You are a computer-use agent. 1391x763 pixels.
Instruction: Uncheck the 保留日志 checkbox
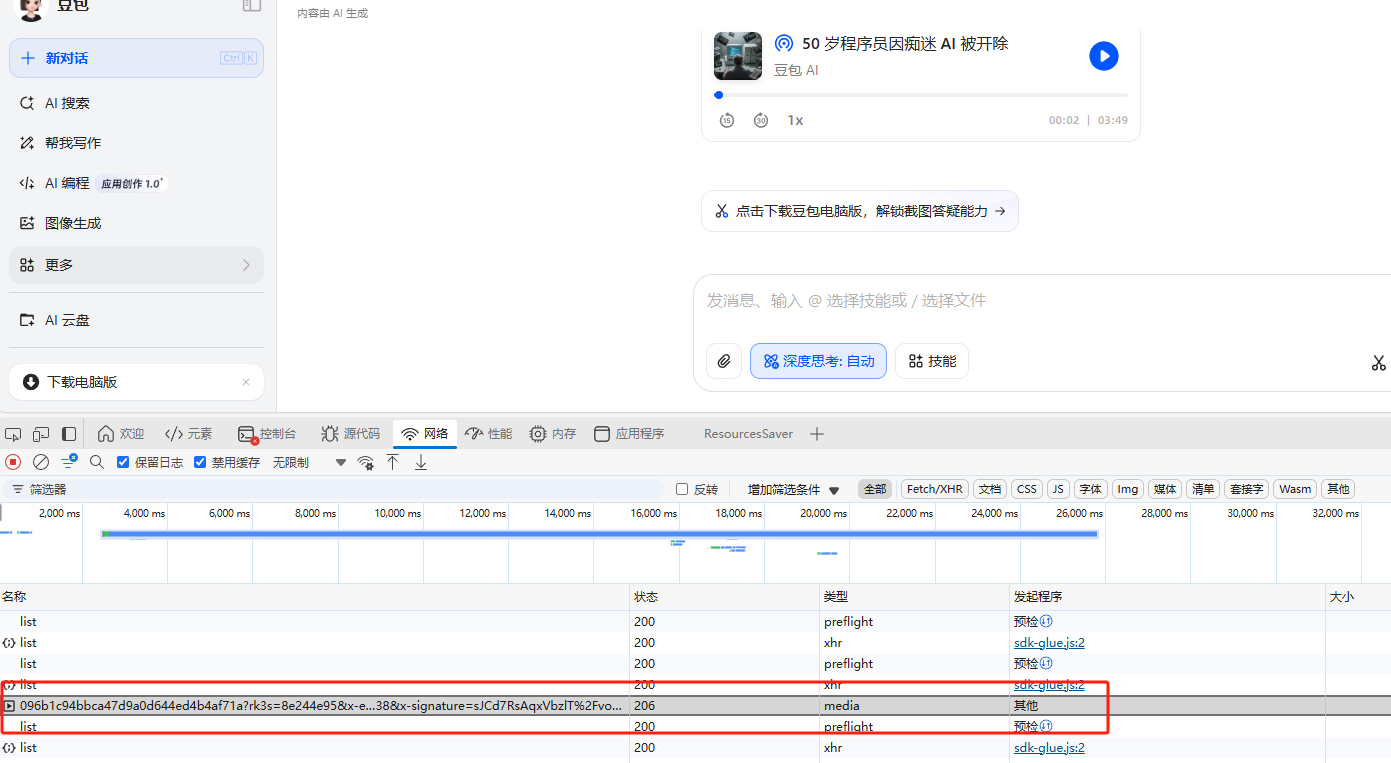(123, 462)
